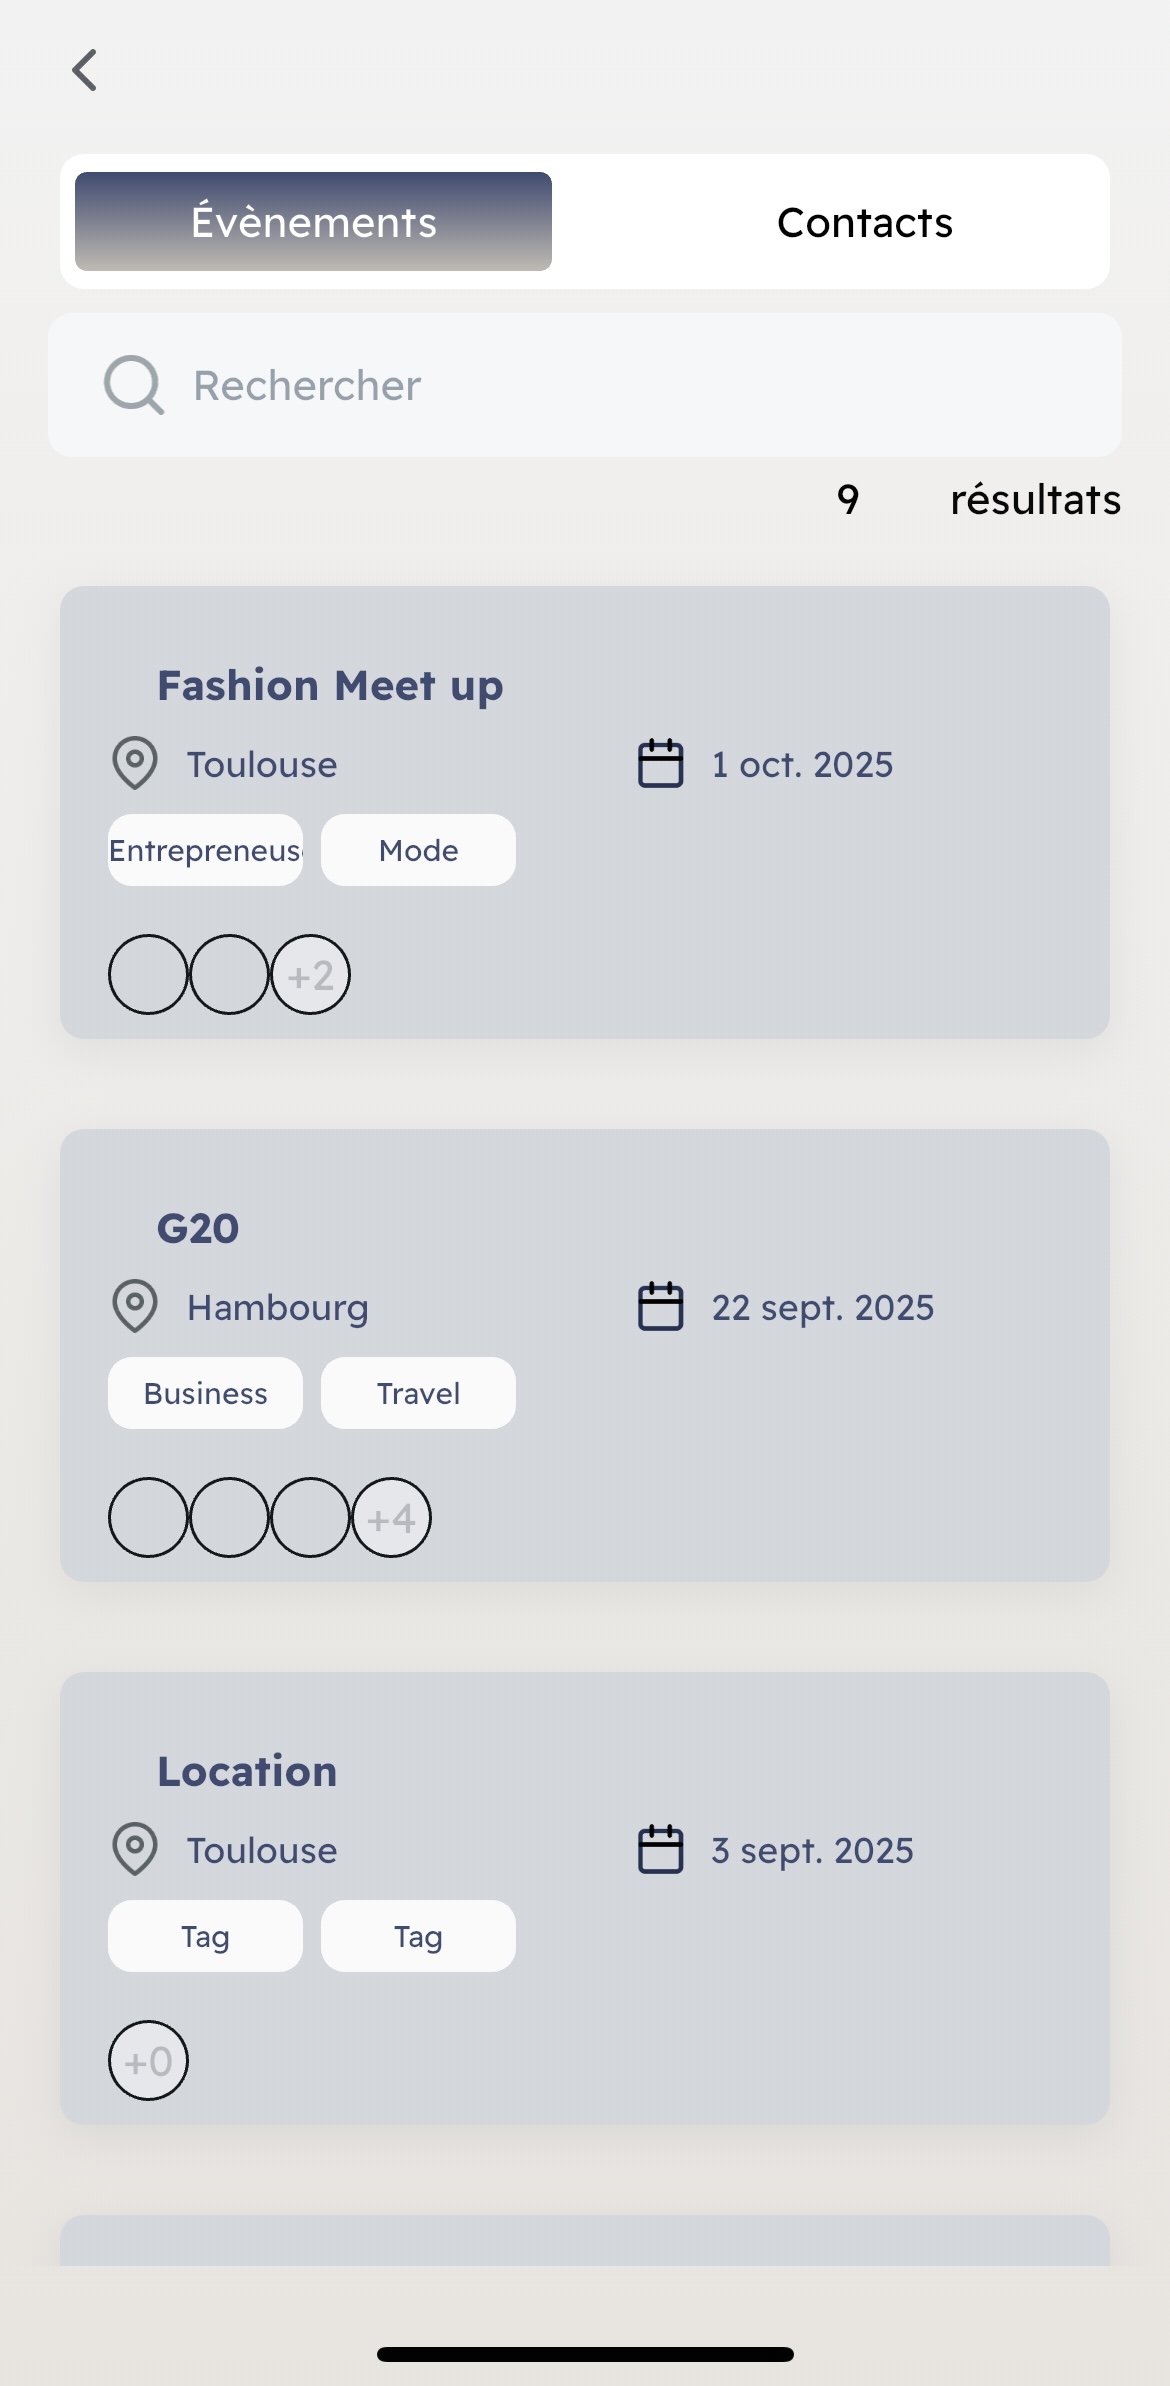Screen dimensions: 1170x2386
Task: Select the Travel tag chip
Action: click(418, 1393)
